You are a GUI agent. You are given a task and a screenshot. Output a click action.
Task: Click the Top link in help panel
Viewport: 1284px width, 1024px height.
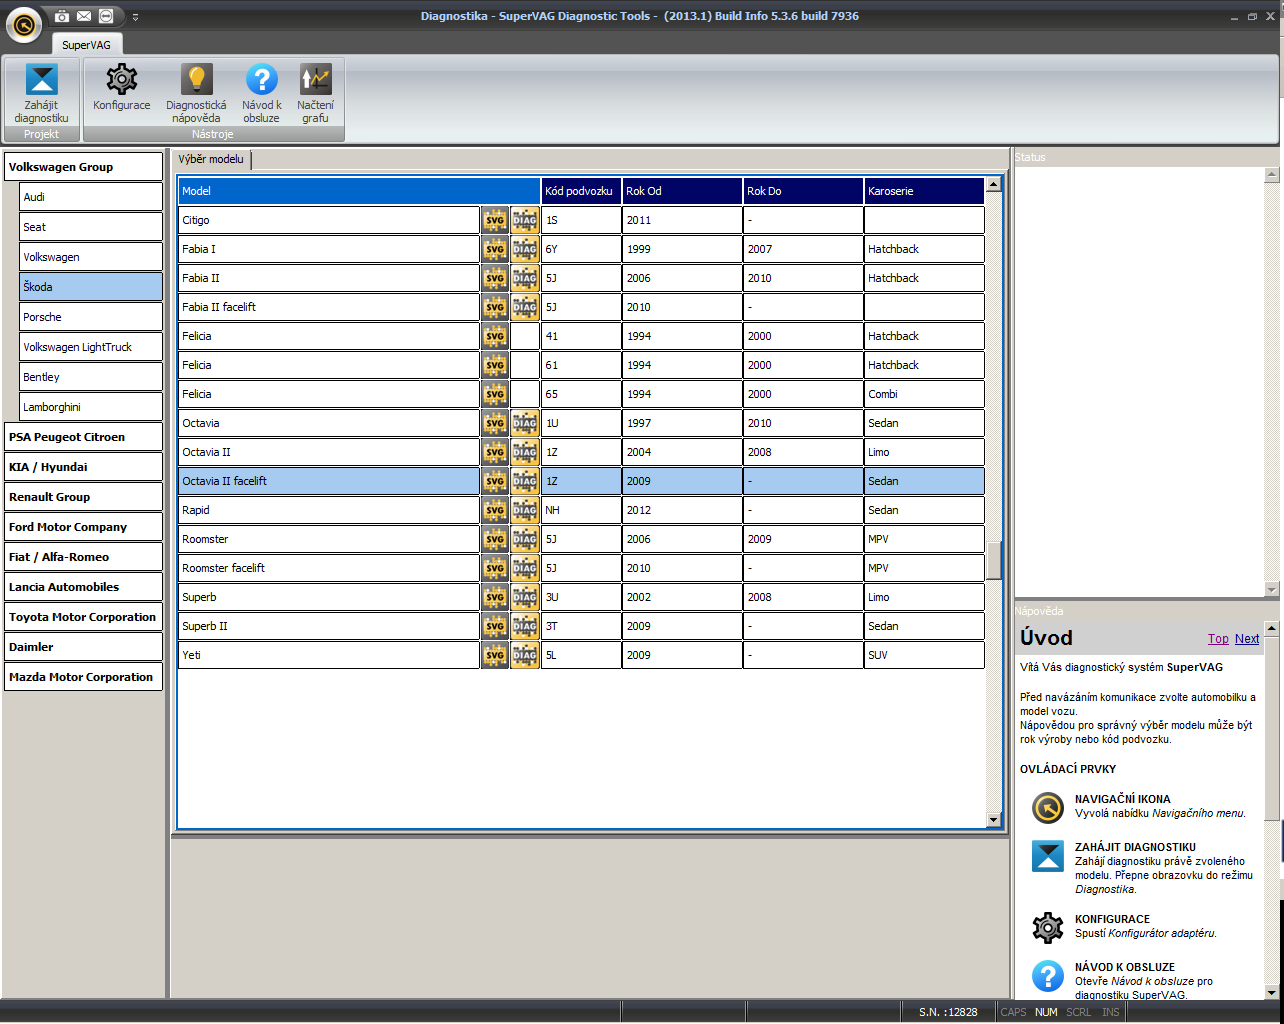point(1218,639)
